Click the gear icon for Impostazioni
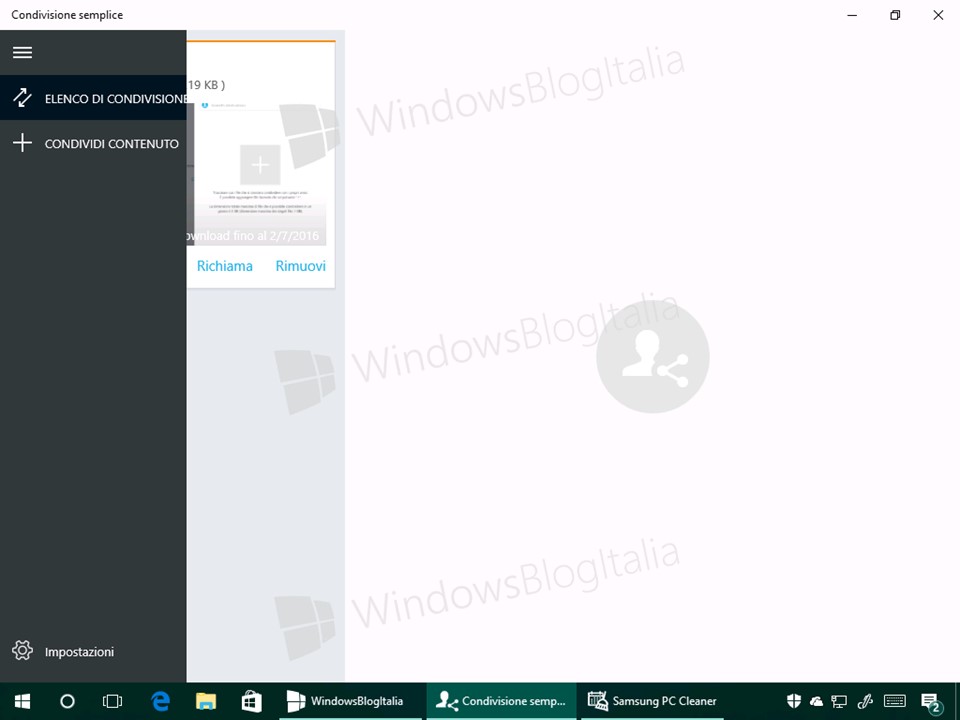The height and width of the screenshot is (720, 960). click(x=23, y=651)
